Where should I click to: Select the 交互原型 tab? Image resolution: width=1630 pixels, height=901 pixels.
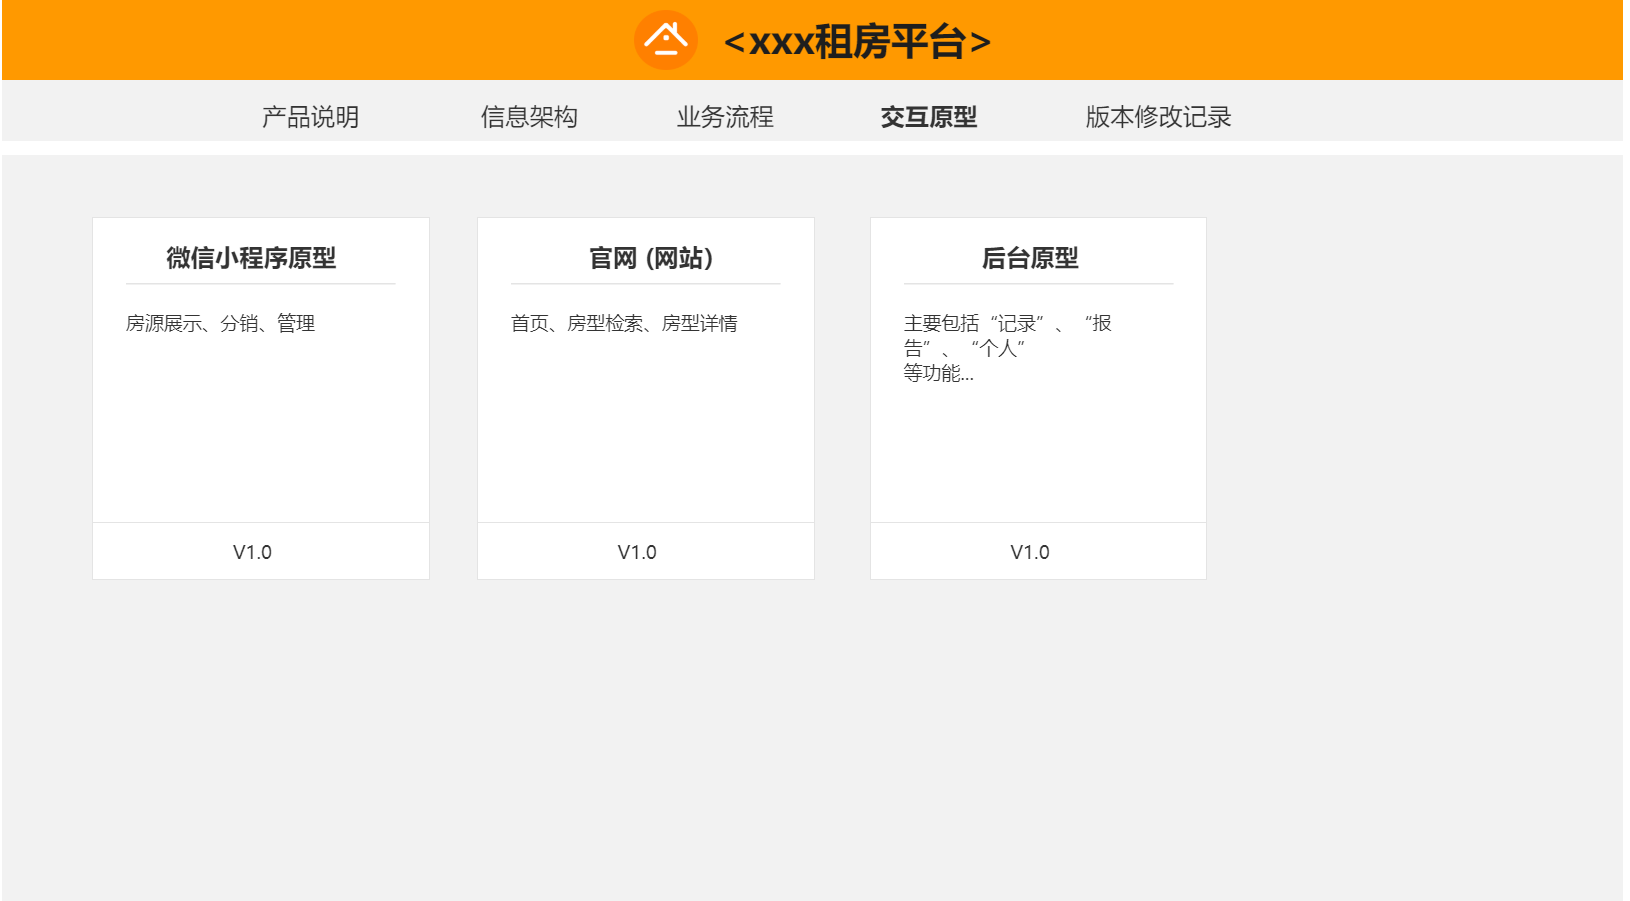[x=929, y=117]
